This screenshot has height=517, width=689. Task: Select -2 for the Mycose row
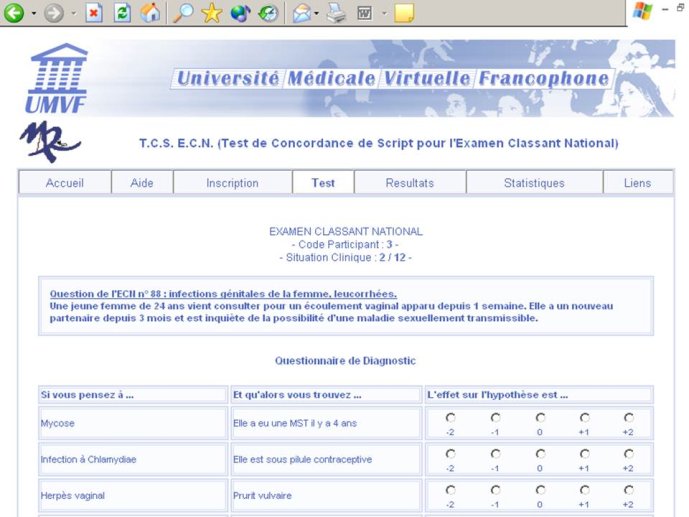tap(450, 417)
